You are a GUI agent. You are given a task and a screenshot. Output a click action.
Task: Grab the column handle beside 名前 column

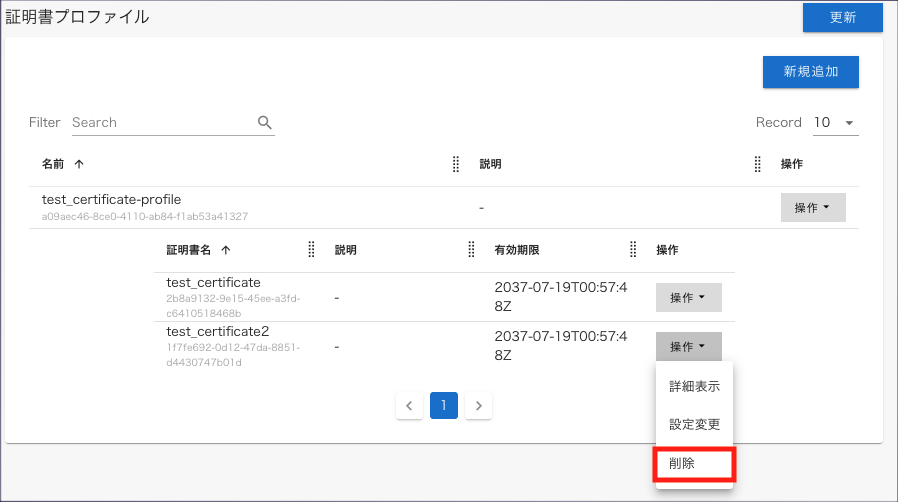click(456, 164)
